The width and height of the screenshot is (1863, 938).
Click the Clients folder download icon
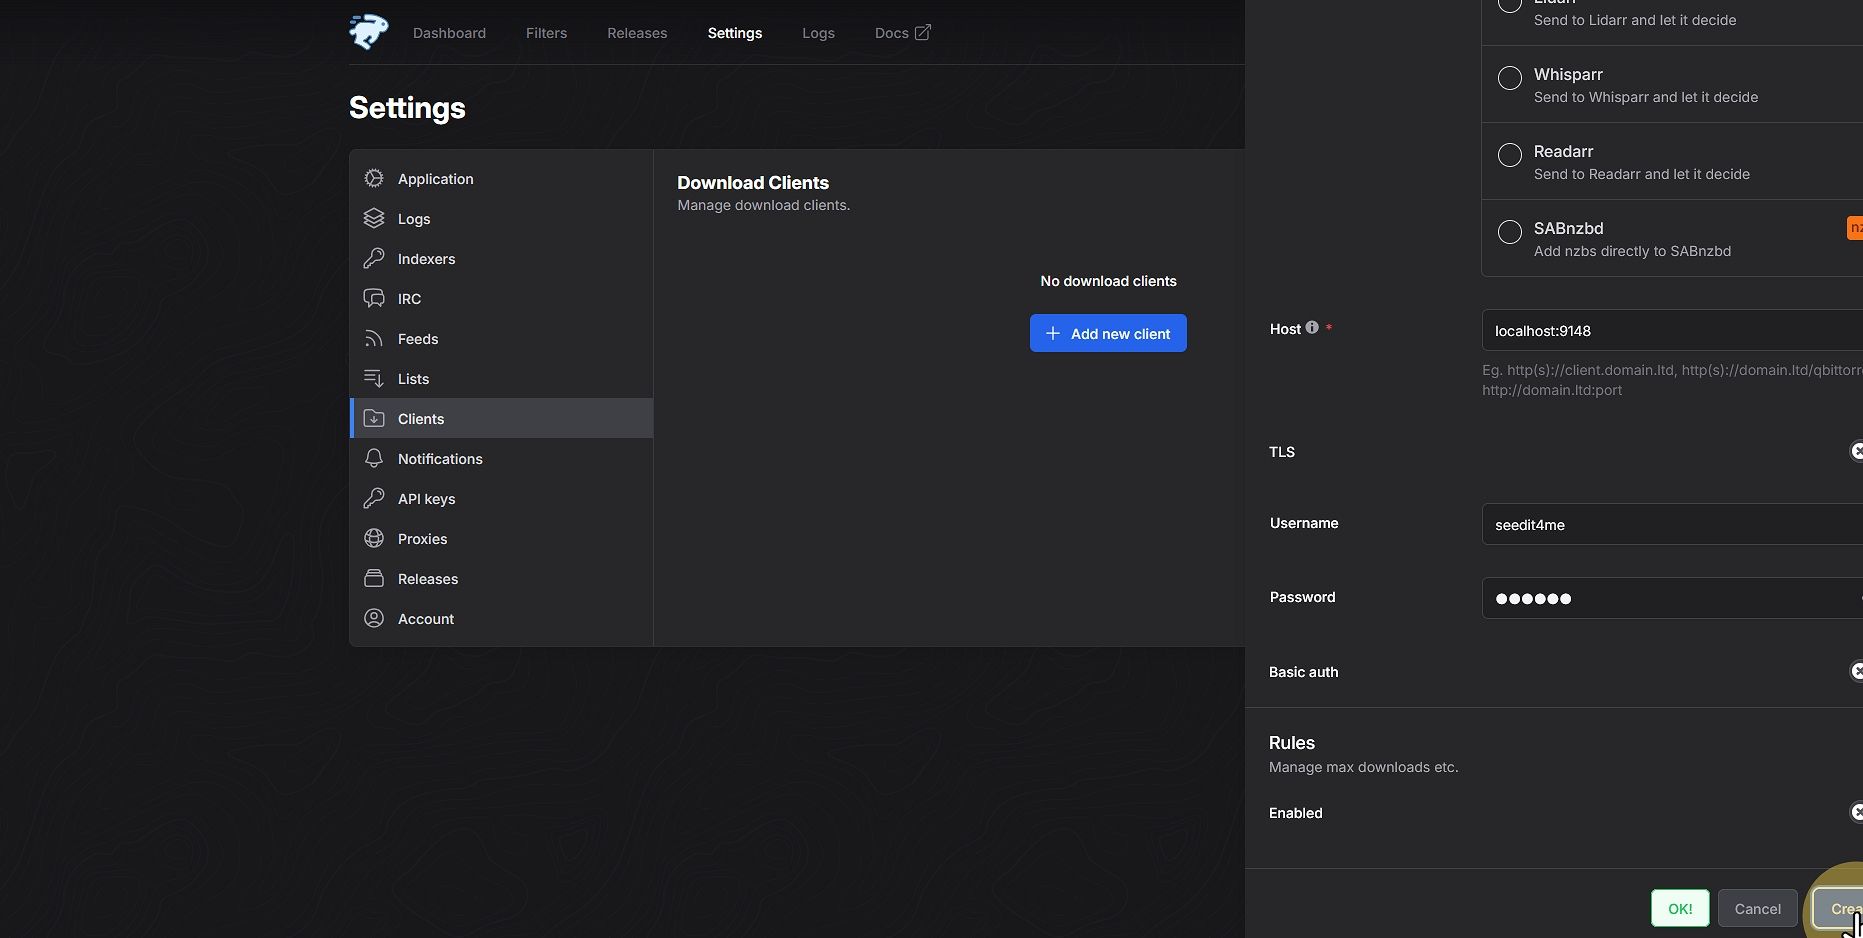374,418
